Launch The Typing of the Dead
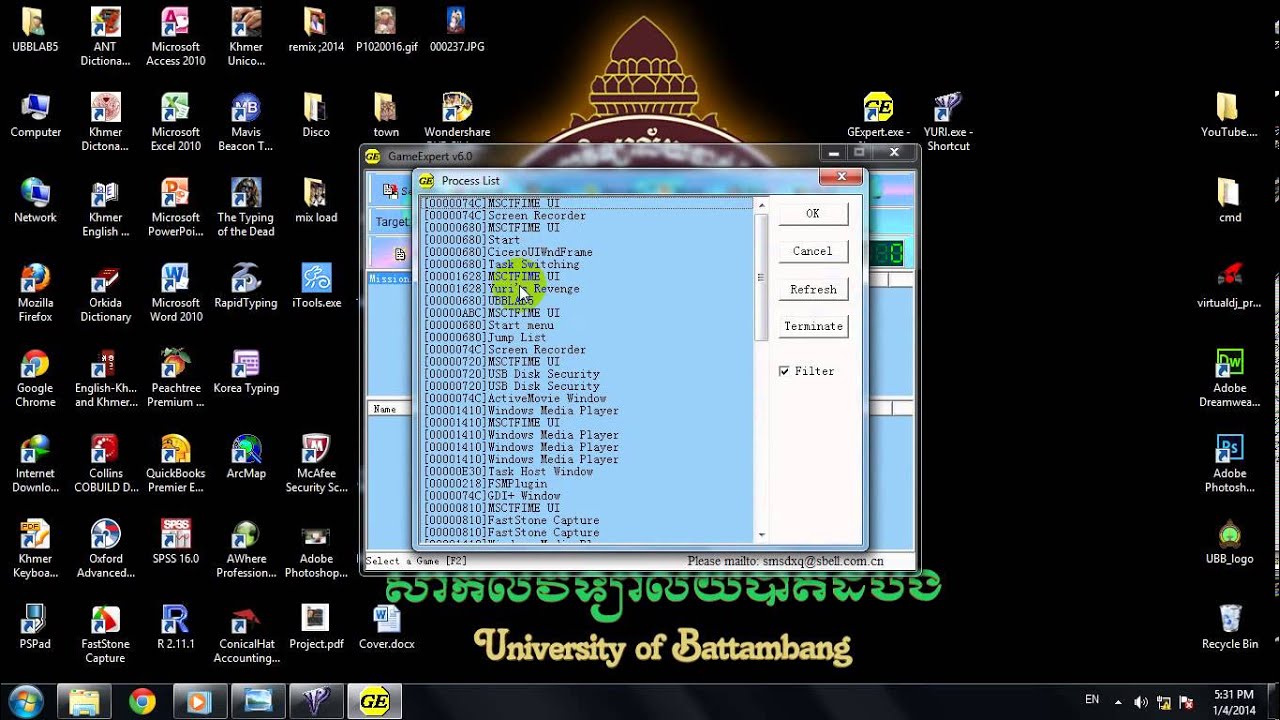 (x=246, y=207)
